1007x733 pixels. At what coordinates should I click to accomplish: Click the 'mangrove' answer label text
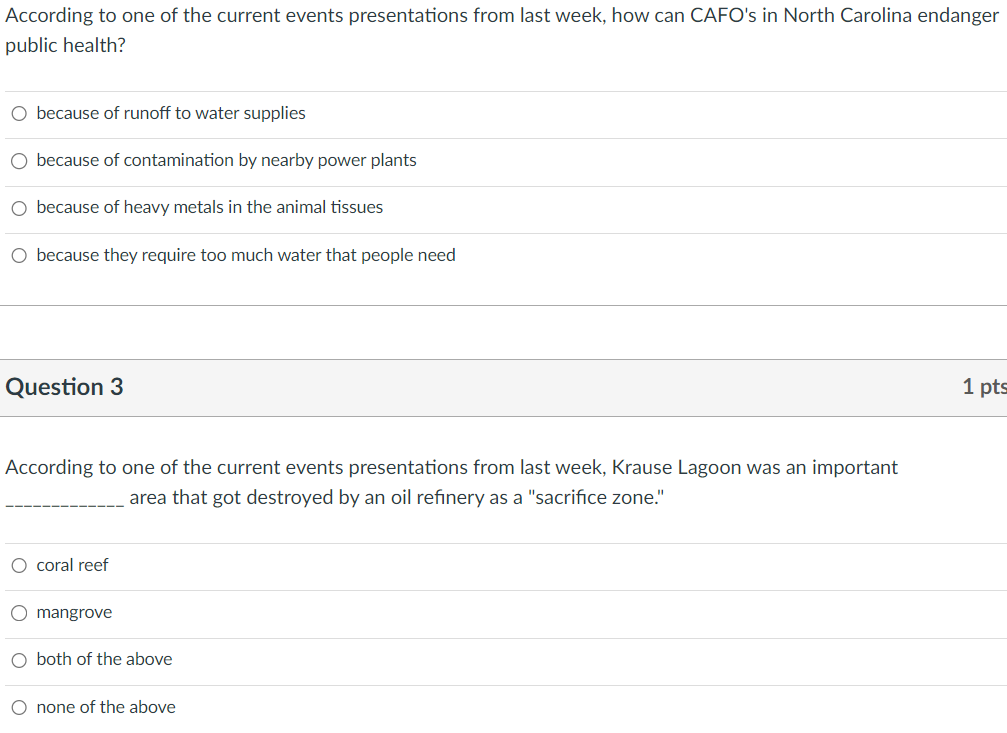point(74,612)
